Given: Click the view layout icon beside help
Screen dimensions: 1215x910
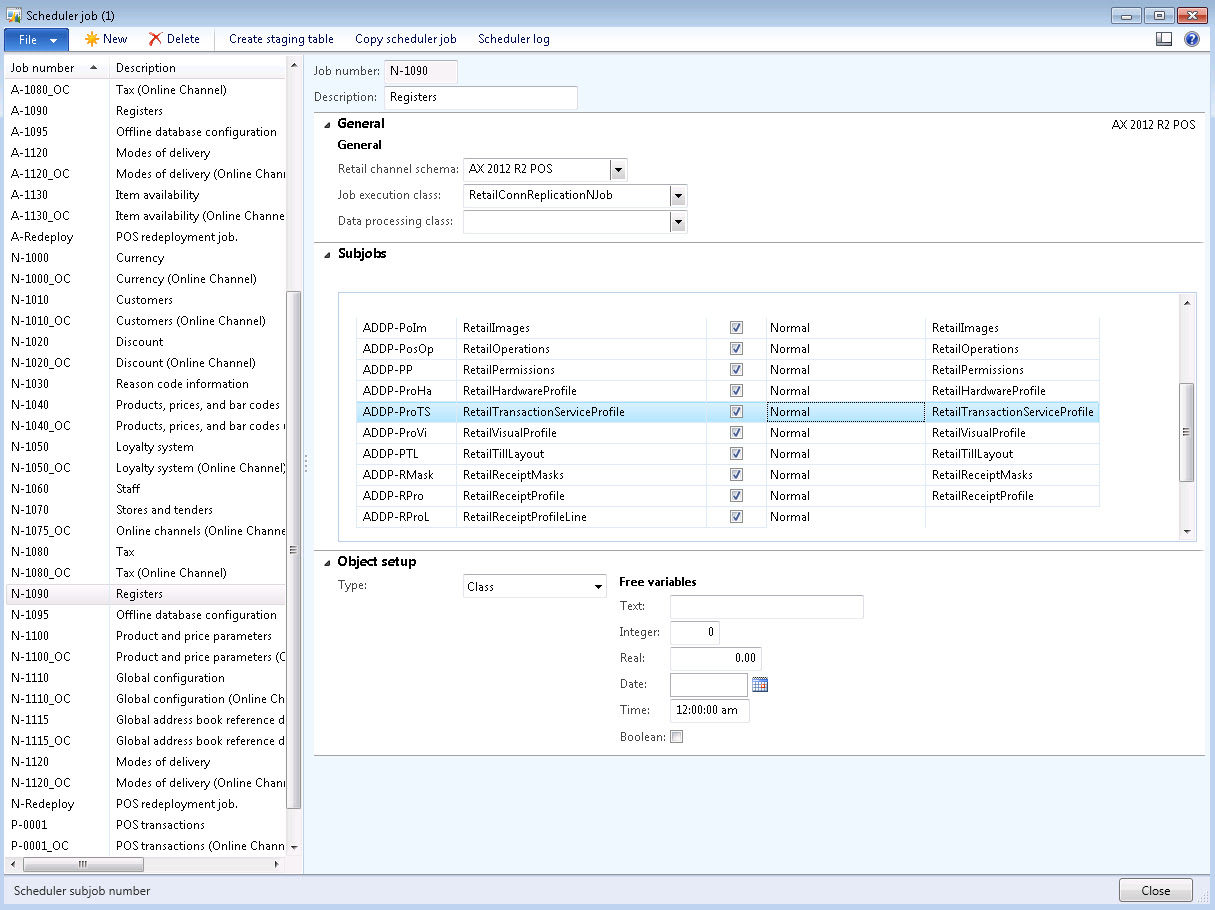Looking at the screenshot, I should pyautogui.click(x=1163, y=39).
